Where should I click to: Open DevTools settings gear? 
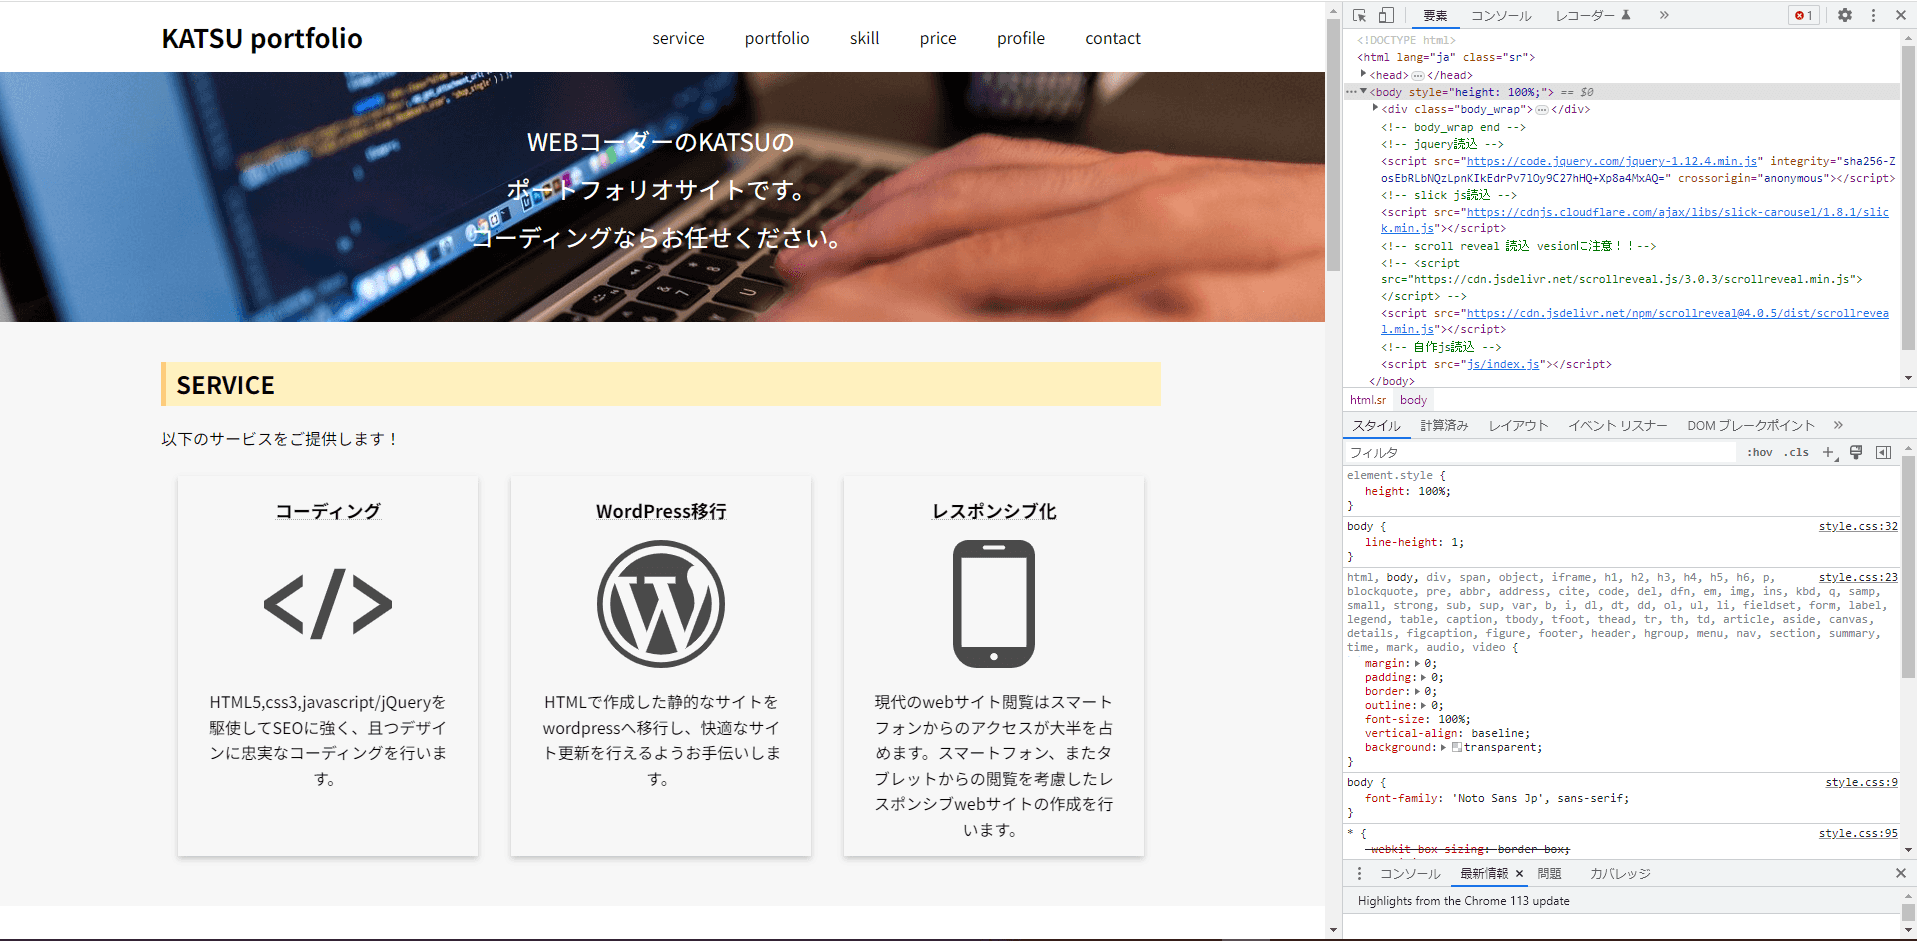[x=1845, y=15]
